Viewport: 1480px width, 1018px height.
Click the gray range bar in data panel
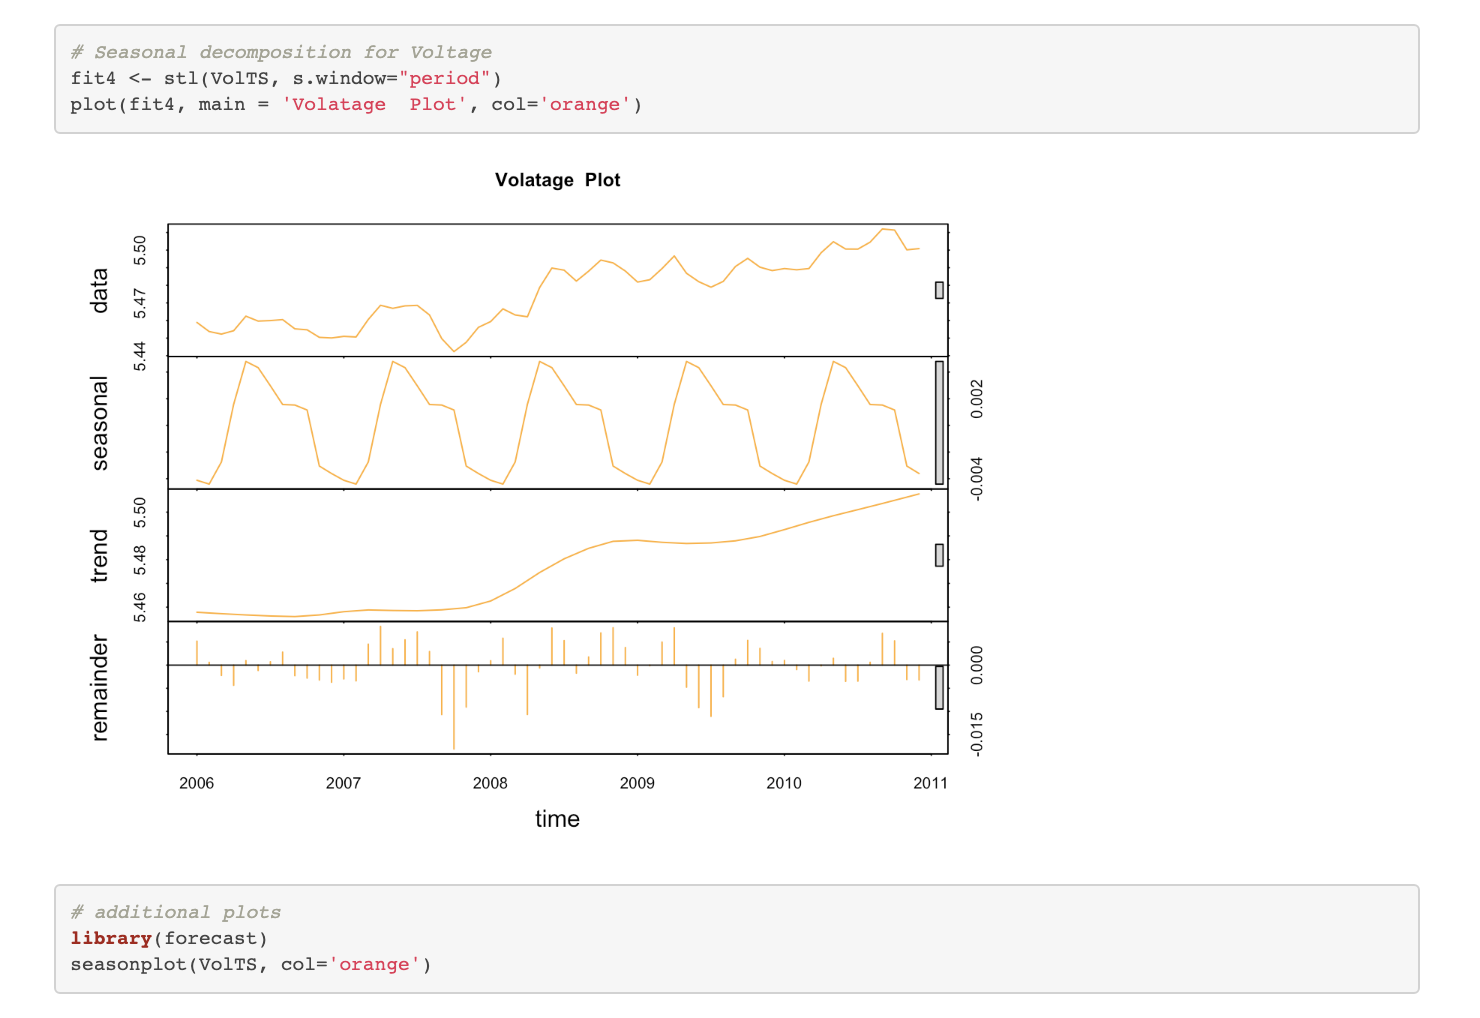tap(939, 290)
